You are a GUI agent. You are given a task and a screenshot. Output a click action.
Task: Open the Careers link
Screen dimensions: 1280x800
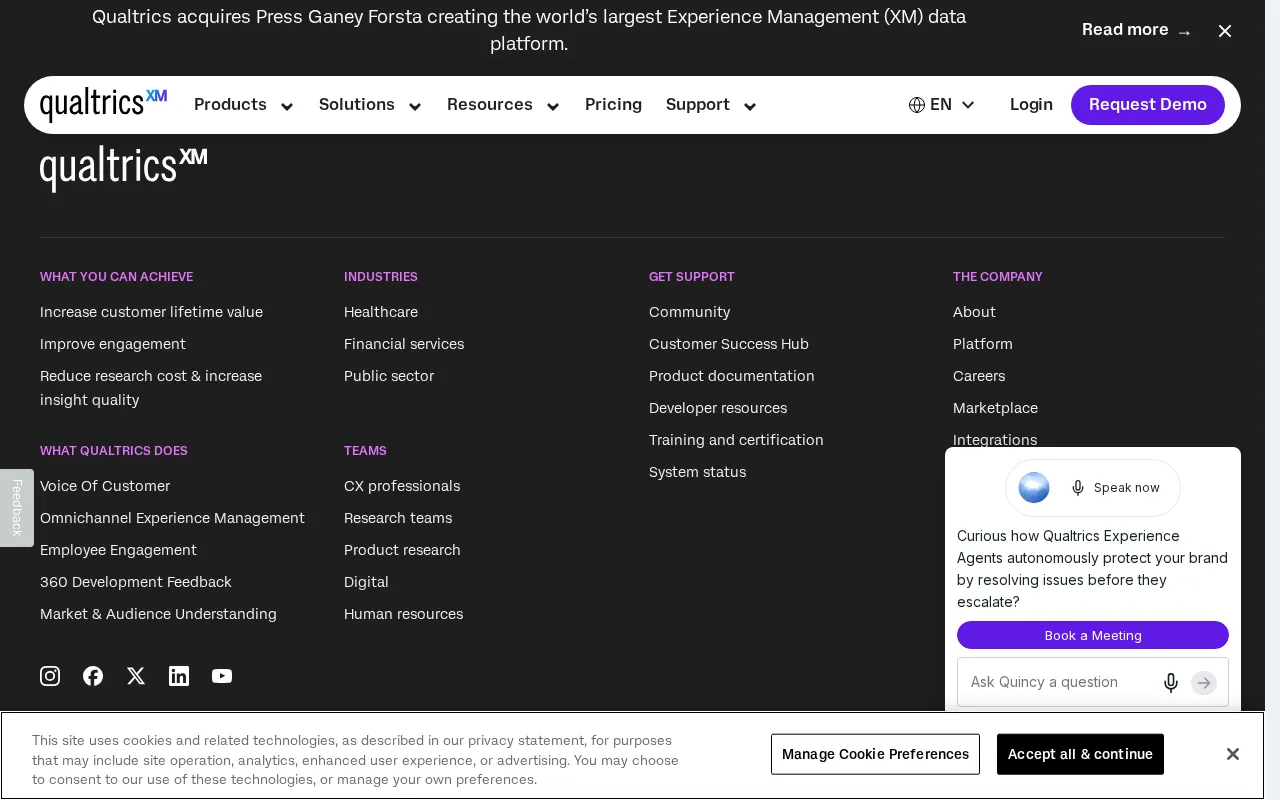(979, 376)
